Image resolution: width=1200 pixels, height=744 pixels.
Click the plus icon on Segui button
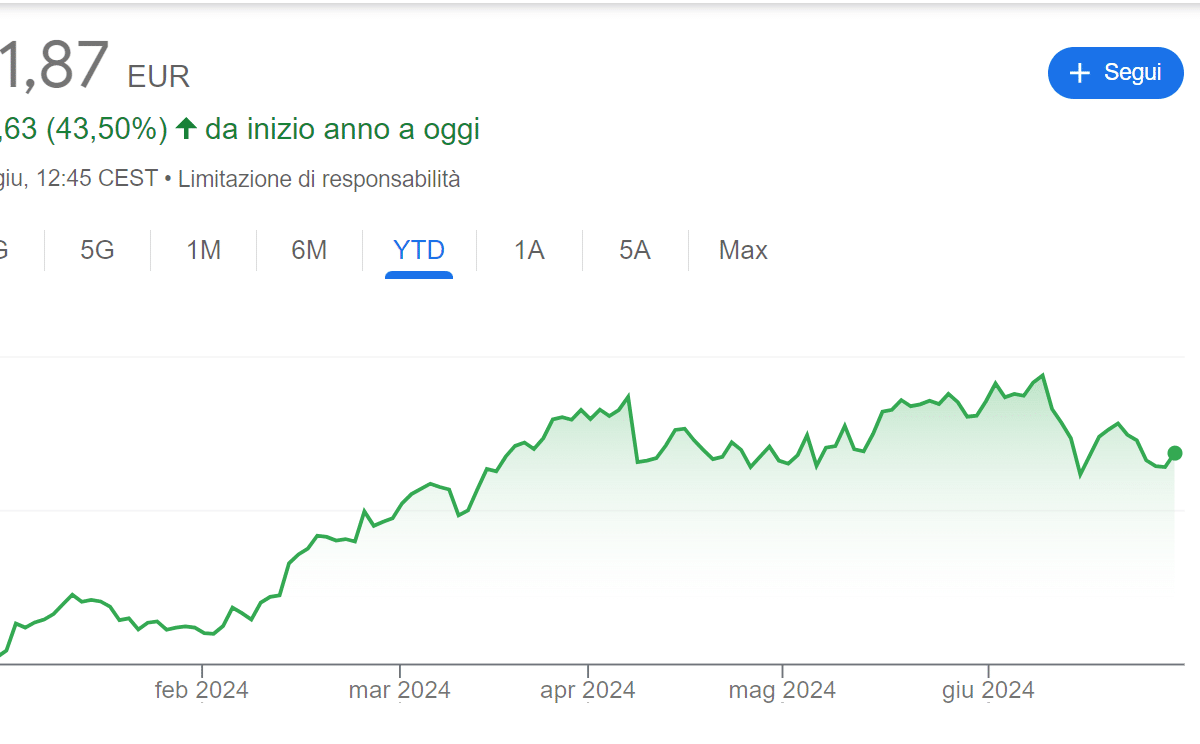tap(1079, 73)
